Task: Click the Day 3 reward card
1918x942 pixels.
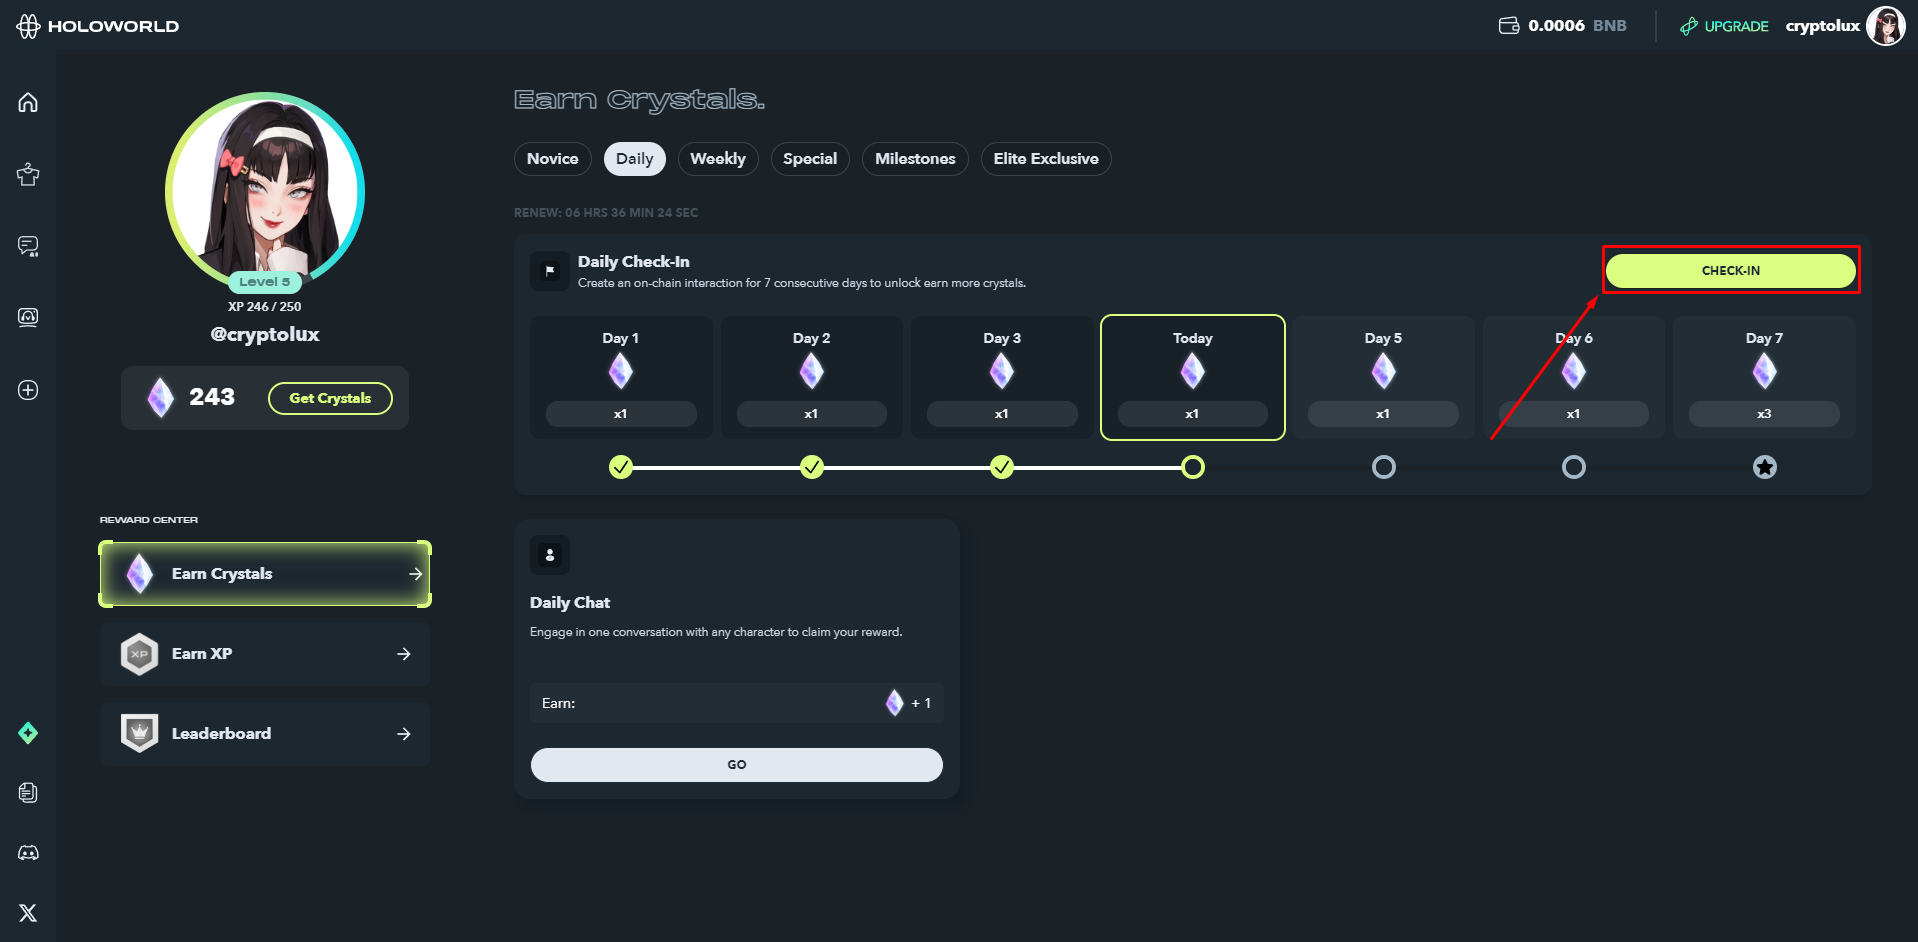Action: pos(1002,377)
